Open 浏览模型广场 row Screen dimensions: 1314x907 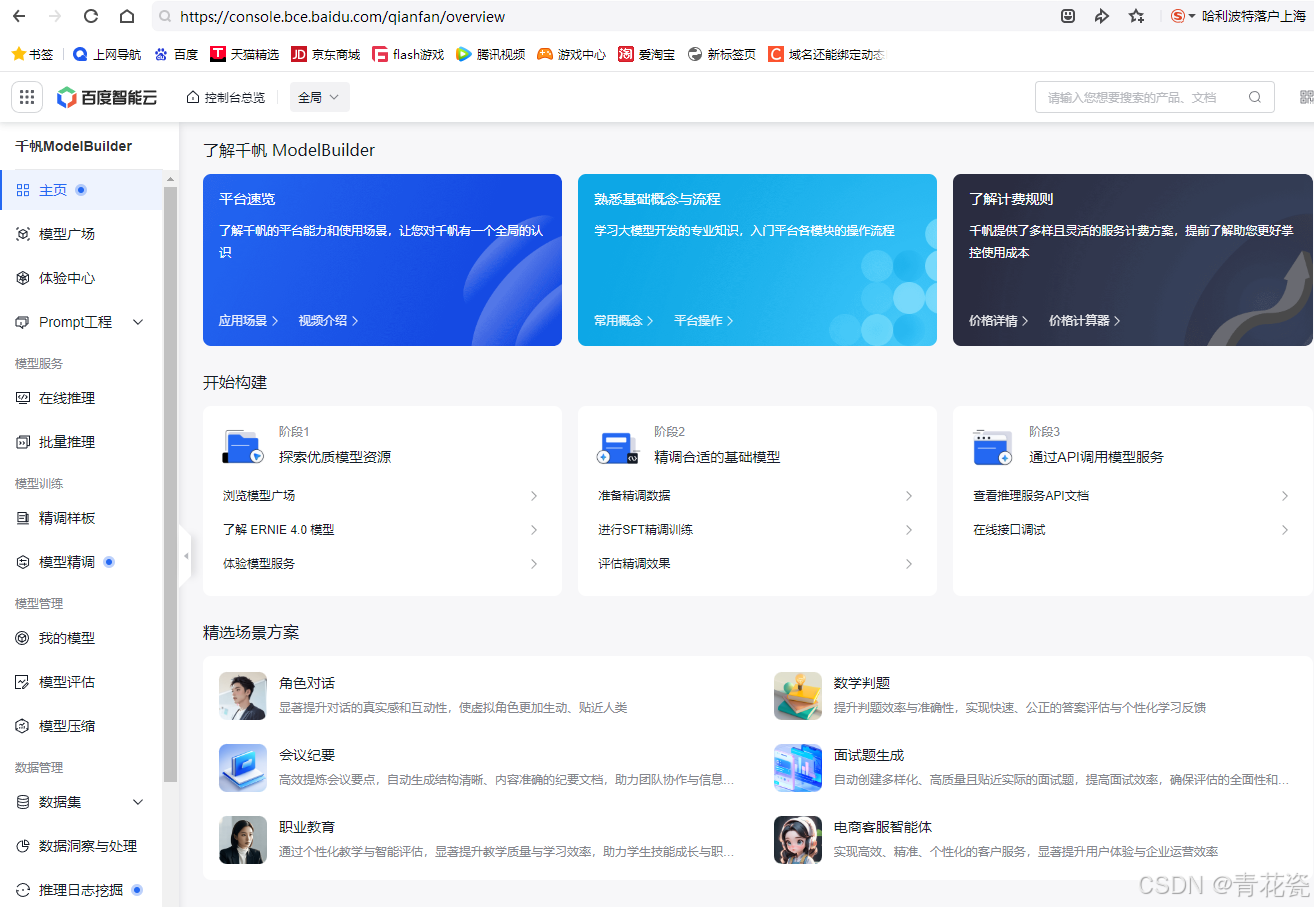coord(381,496)
